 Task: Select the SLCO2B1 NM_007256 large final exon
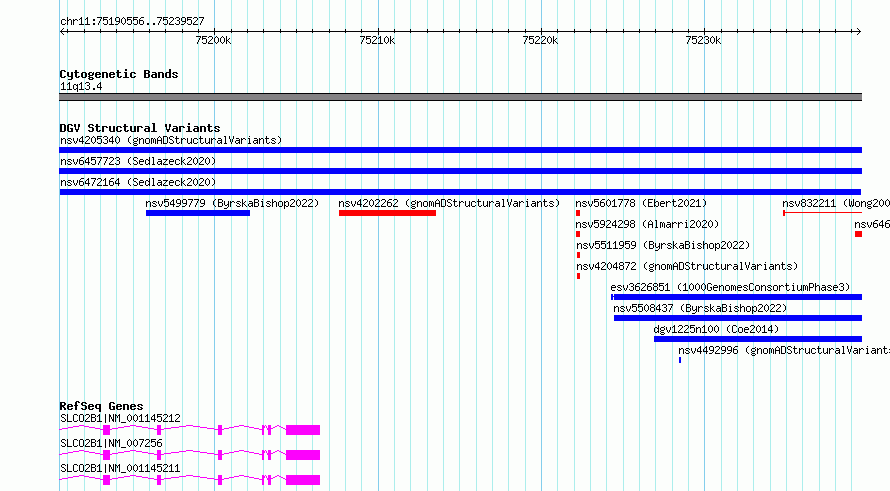click(x=303, y=455)
